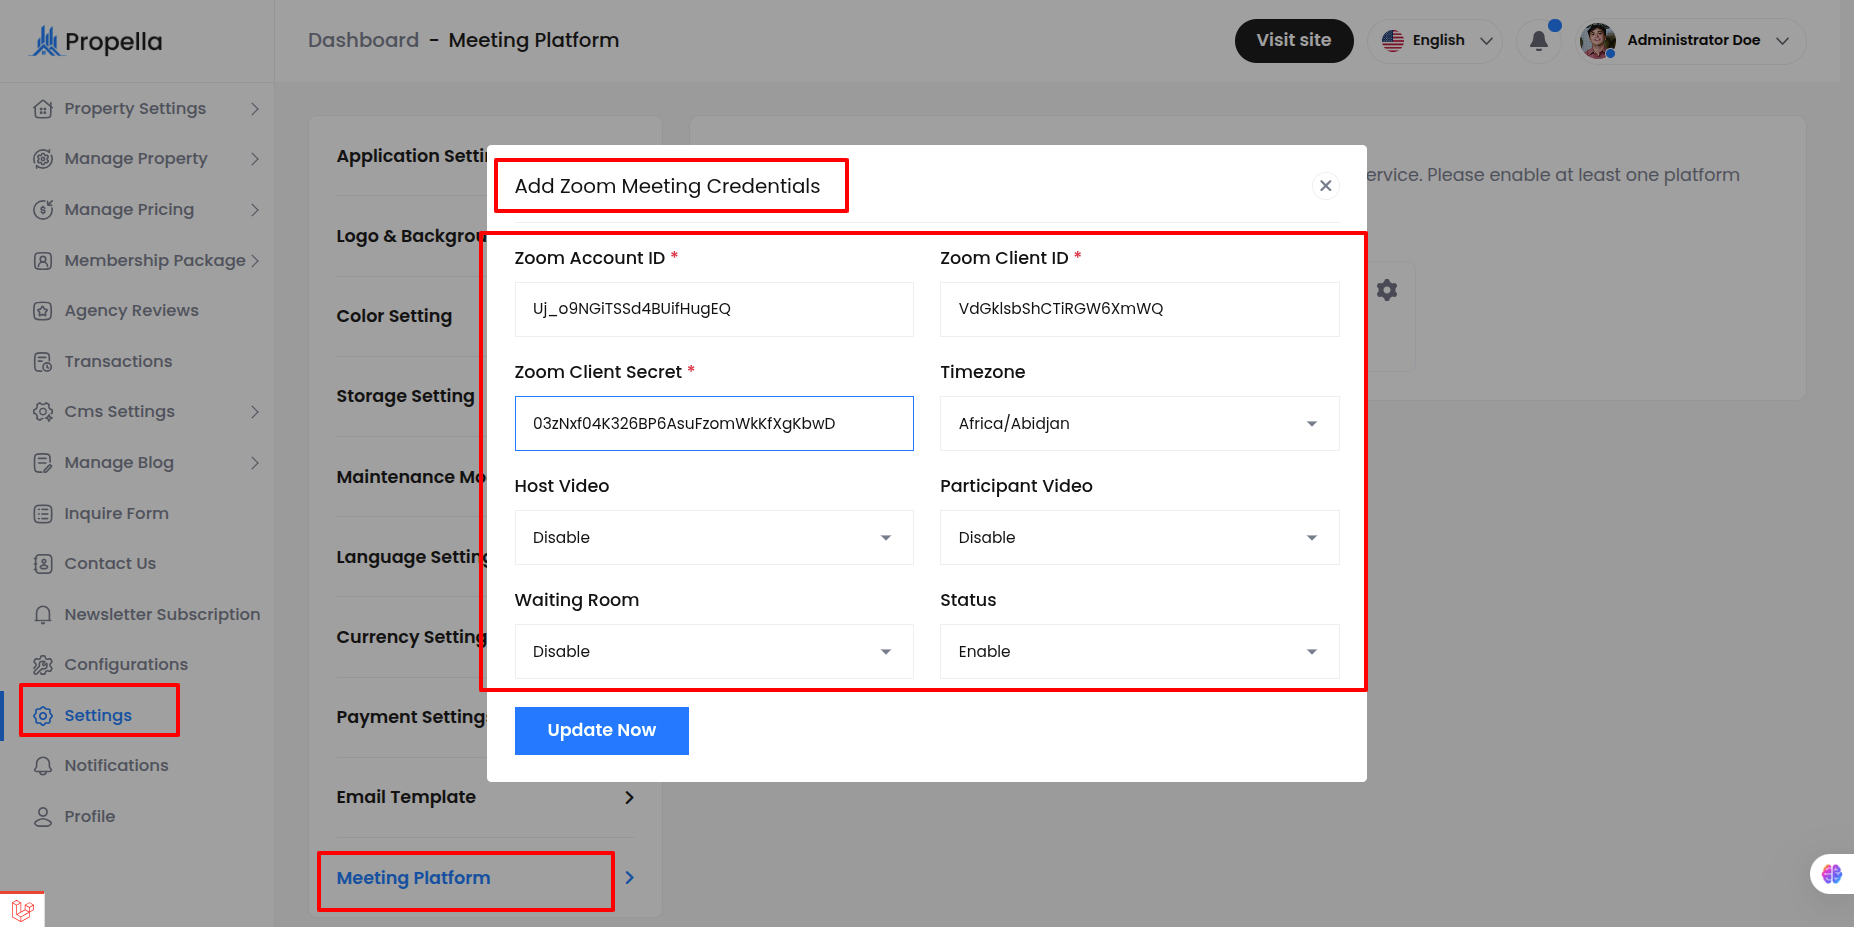The width and height of the screenshot is (1854, 927).
Task: Click the Transactions icon
Action: coord(43,361)
